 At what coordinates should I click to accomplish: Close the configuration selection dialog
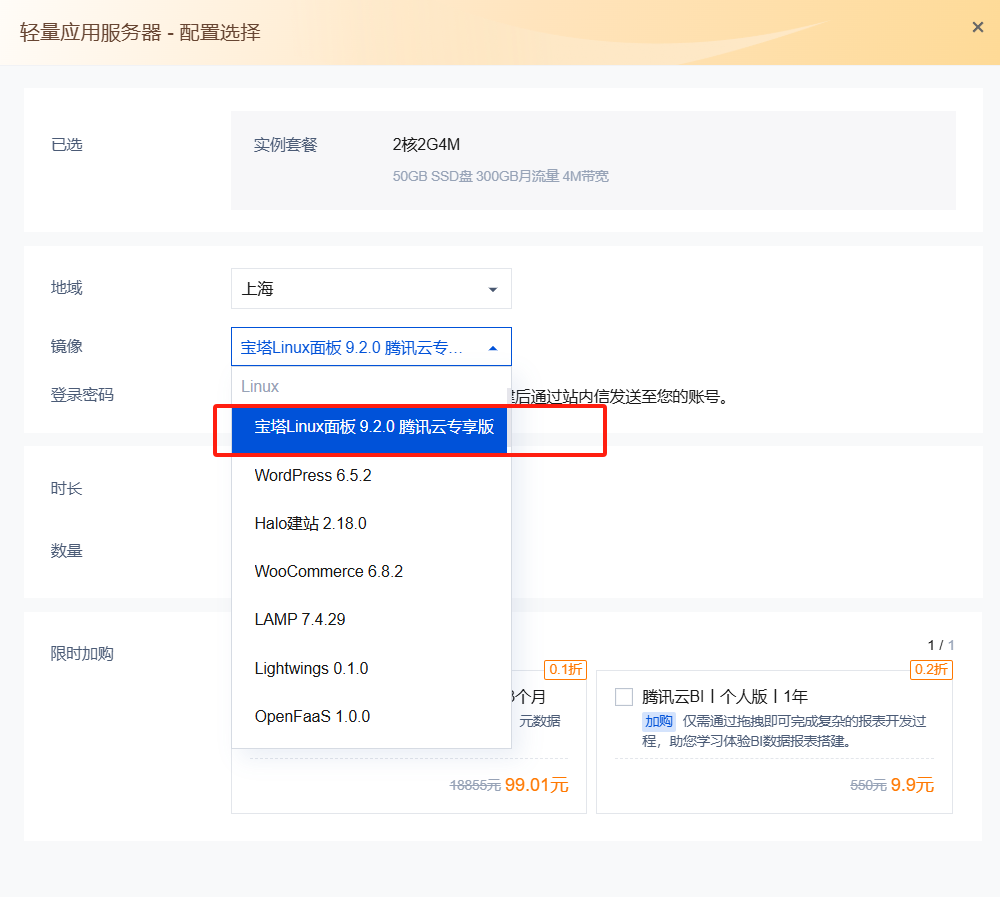pyautogui.click(x=977, y=27)
